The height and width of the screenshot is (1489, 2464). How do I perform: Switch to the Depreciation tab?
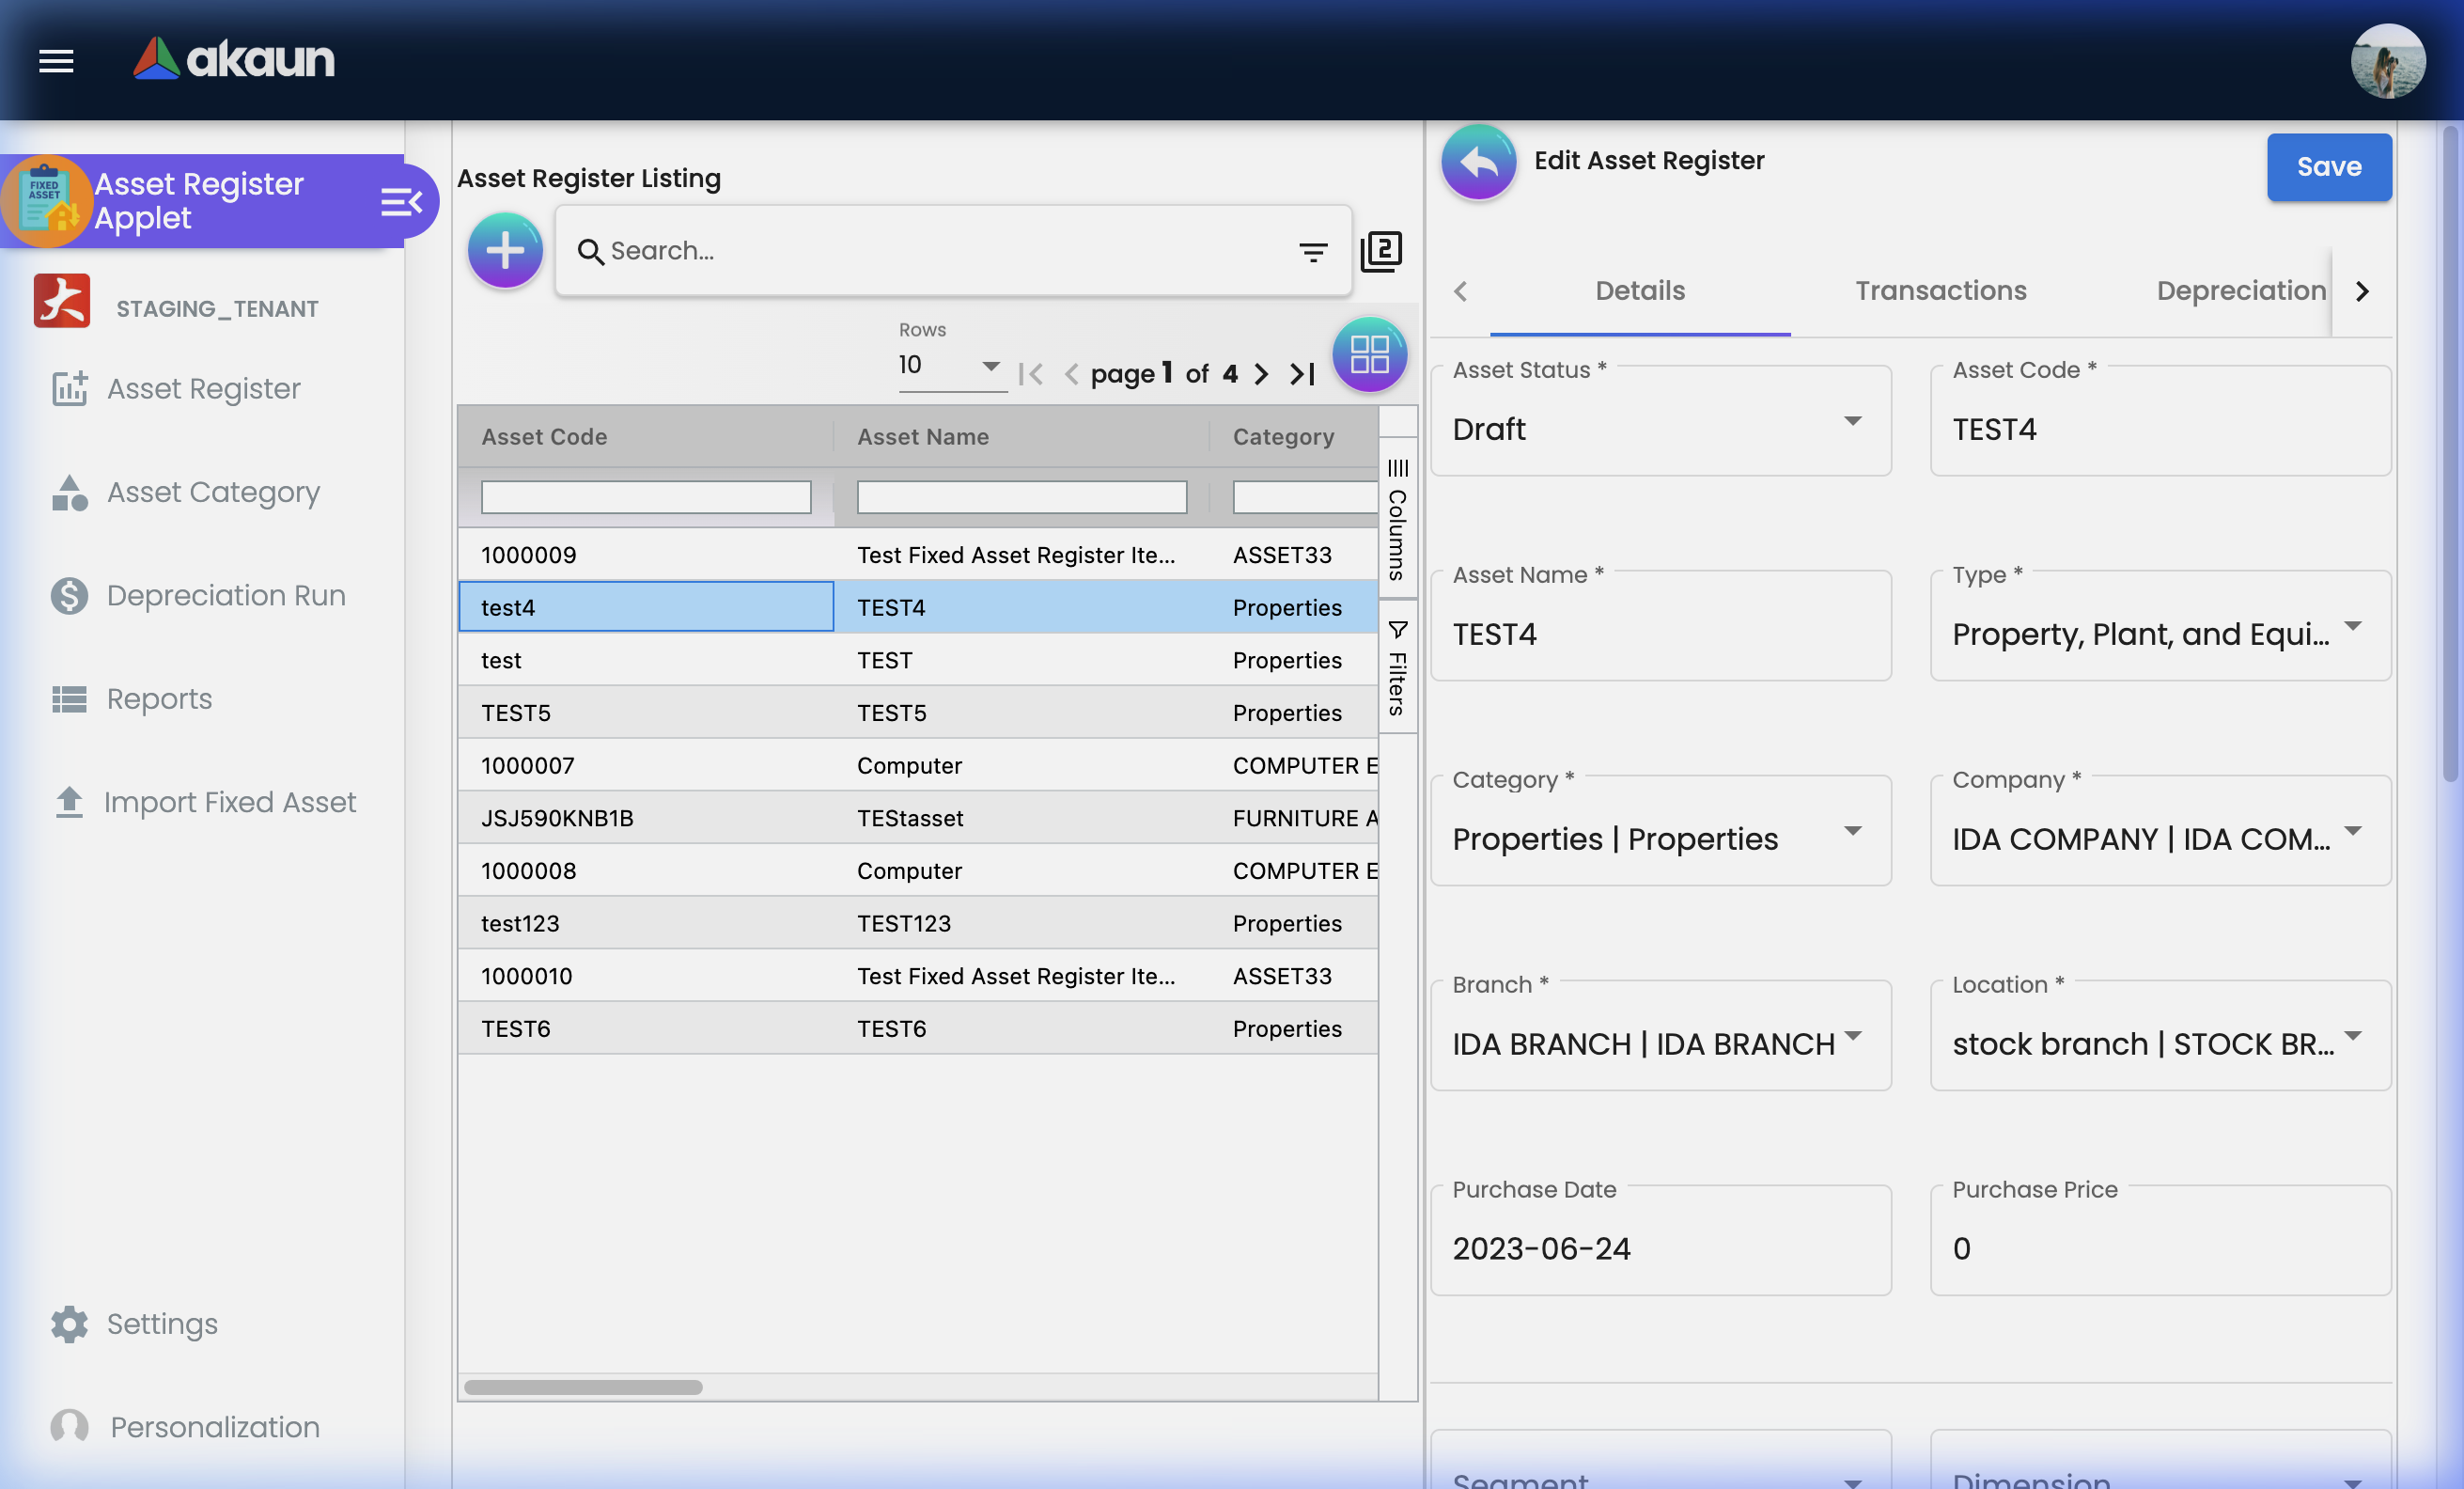(x=2241, y=291)
